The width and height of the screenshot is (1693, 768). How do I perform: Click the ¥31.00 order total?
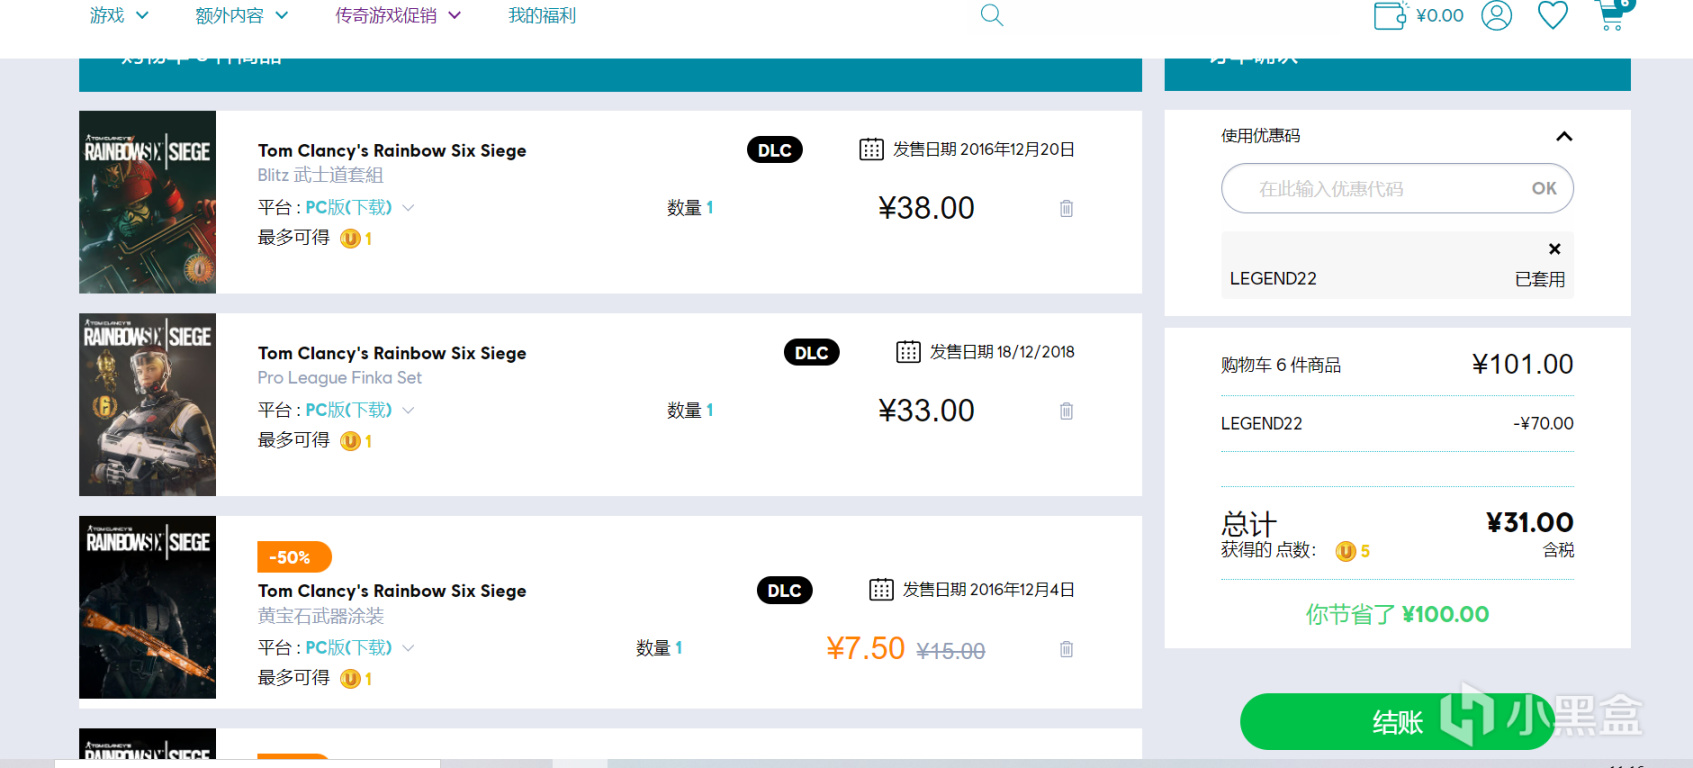point(1530,522)
